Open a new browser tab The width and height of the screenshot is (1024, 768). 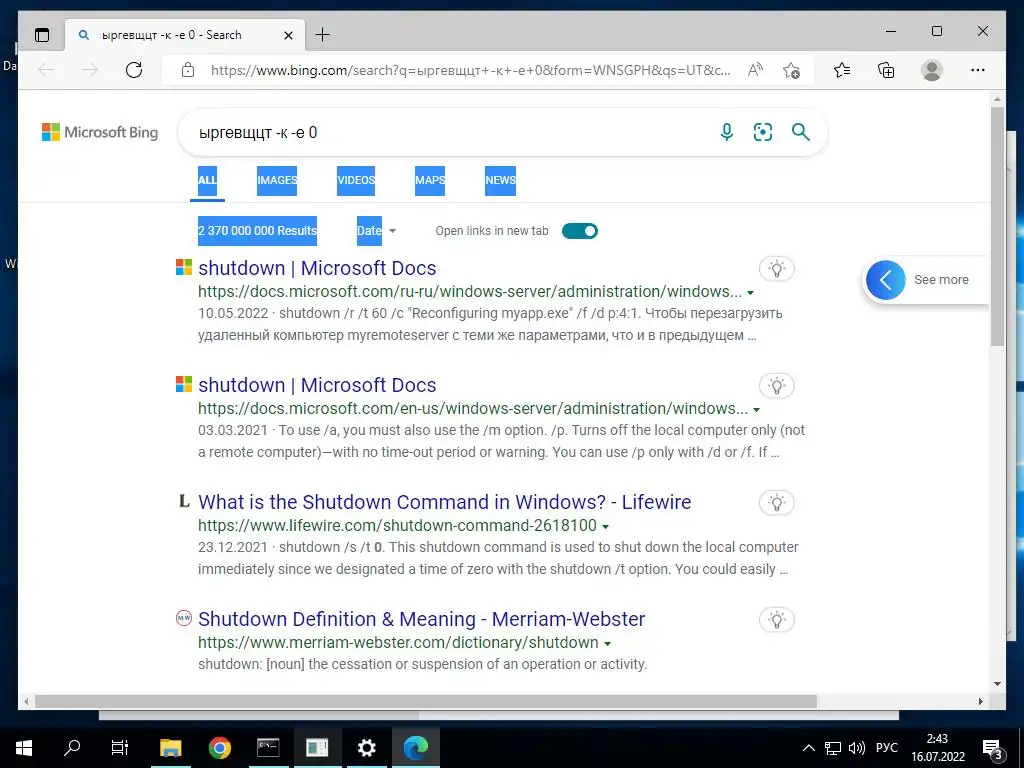point(322,35)
